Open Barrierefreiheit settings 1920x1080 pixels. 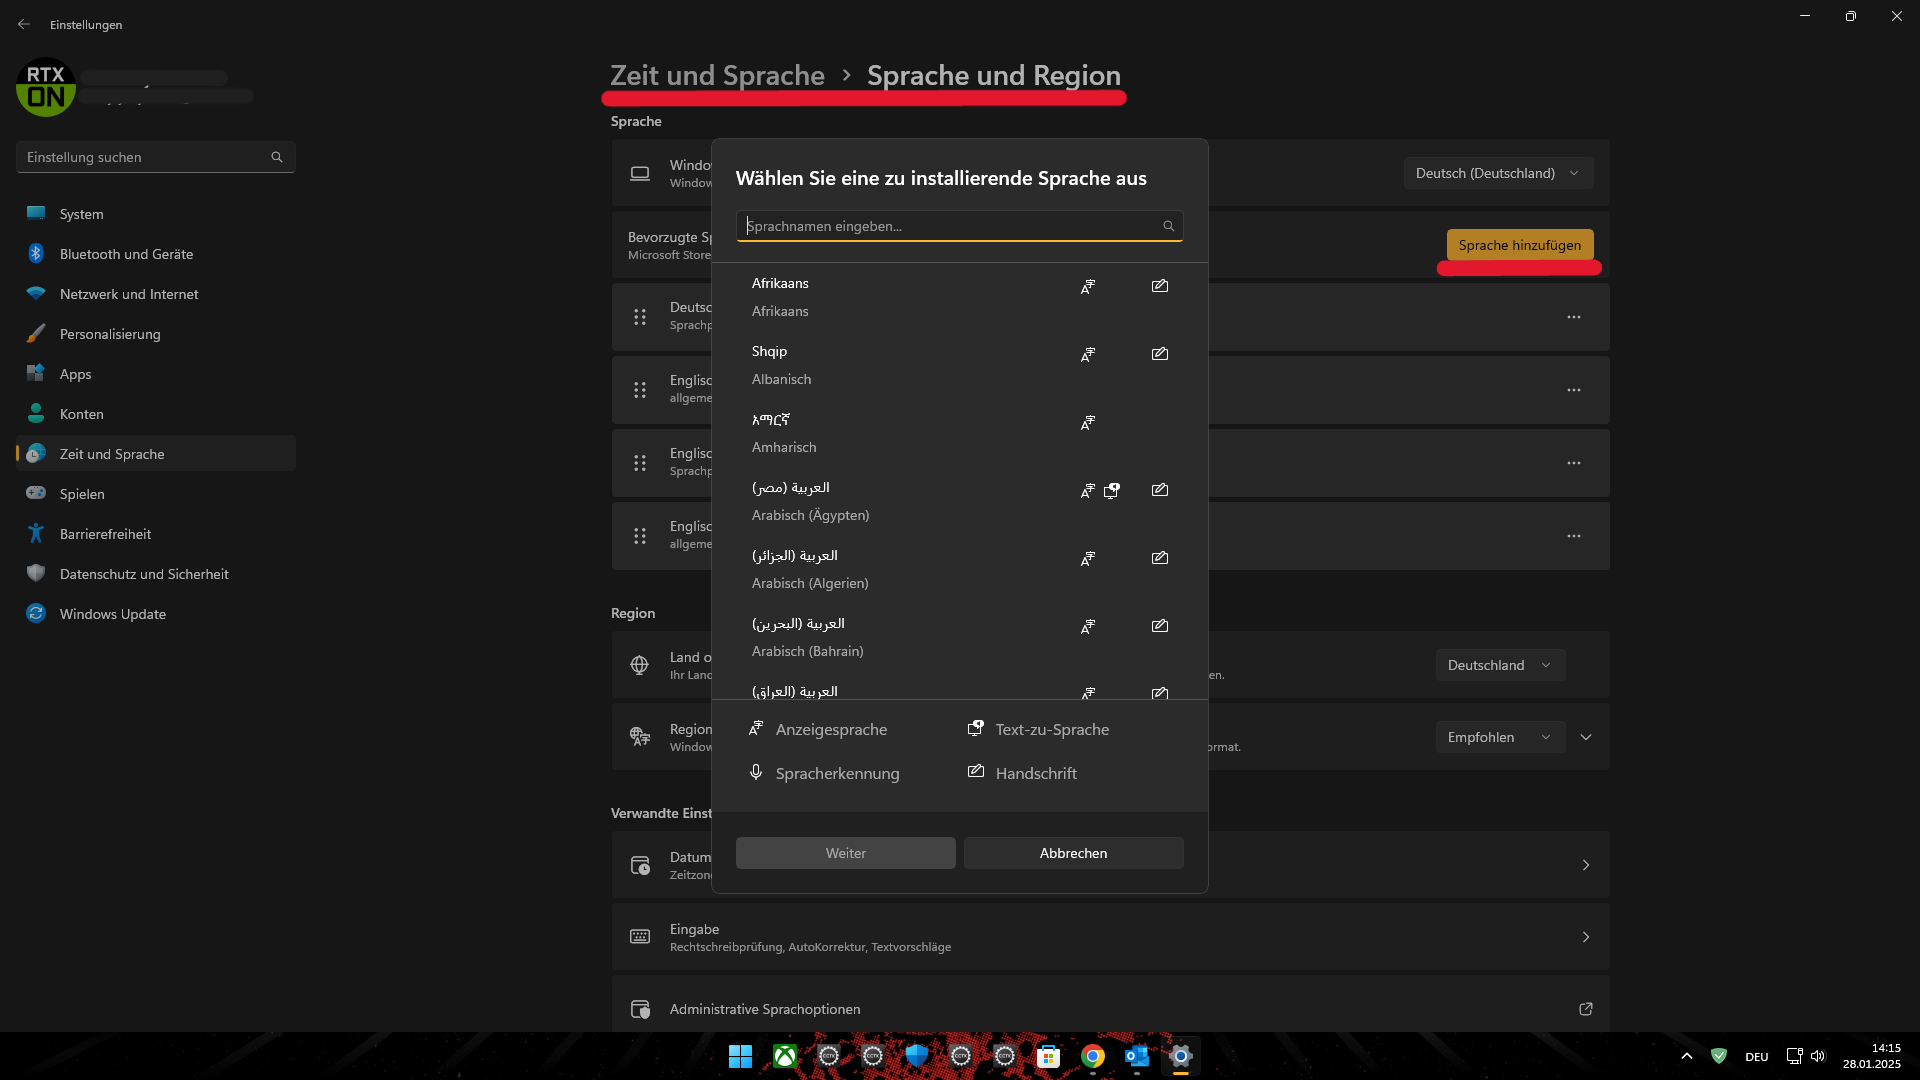pyautogui.click(x=156, y=534)
